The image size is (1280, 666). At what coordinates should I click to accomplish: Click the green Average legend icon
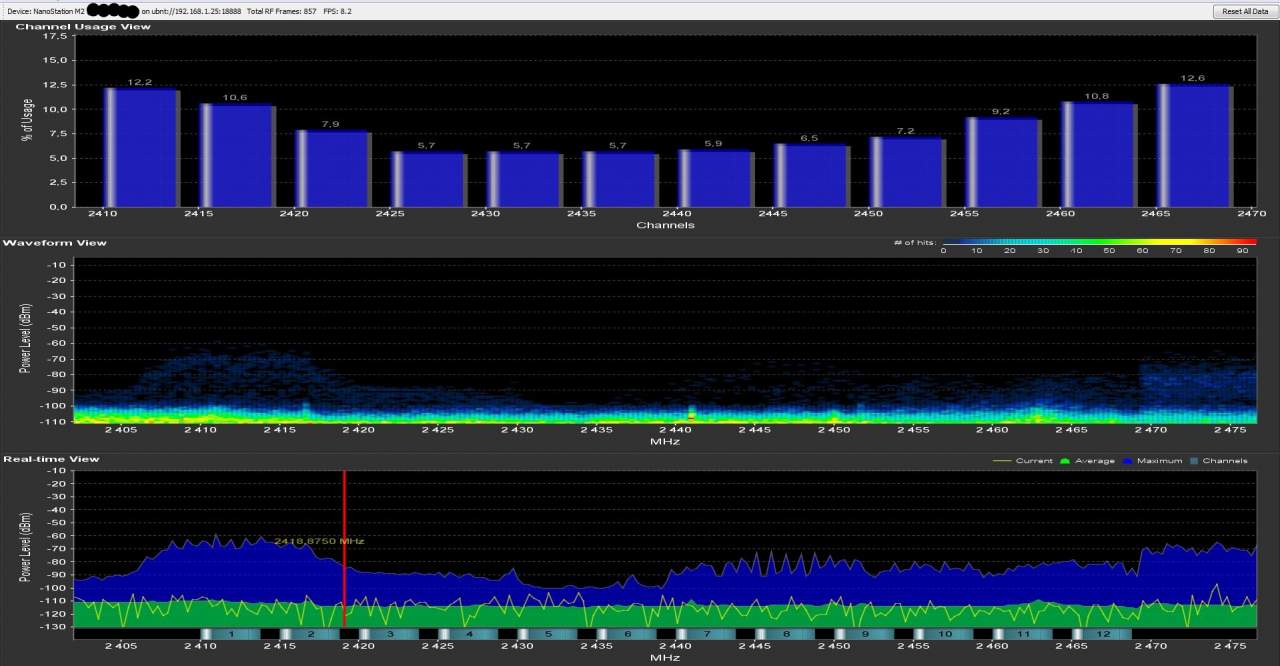tap(1067, 461)
